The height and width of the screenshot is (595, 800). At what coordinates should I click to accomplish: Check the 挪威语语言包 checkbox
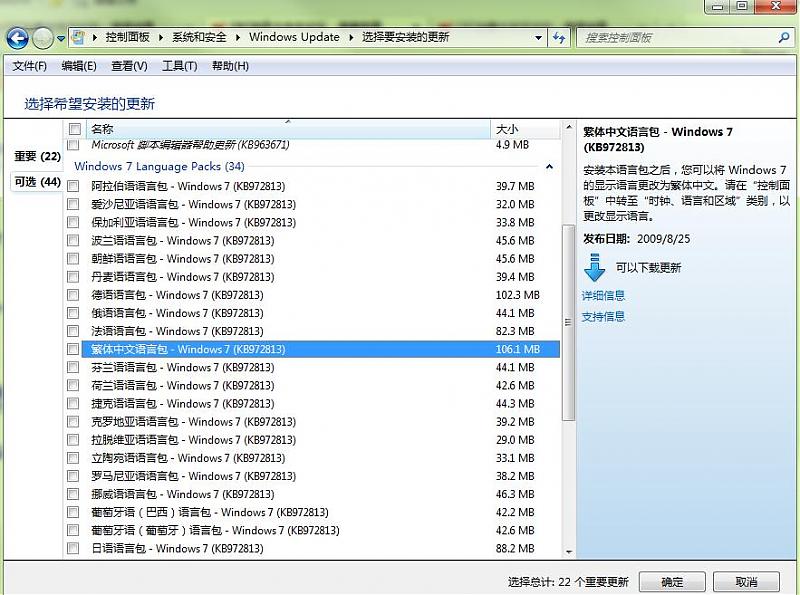click(73, 494)
